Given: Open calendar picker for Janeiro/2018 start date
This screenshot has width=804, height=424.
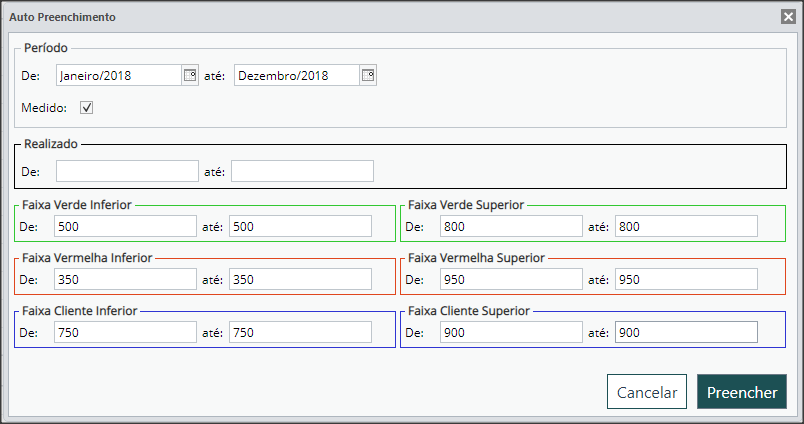Looking at the screenshot, I should [190, 75].
